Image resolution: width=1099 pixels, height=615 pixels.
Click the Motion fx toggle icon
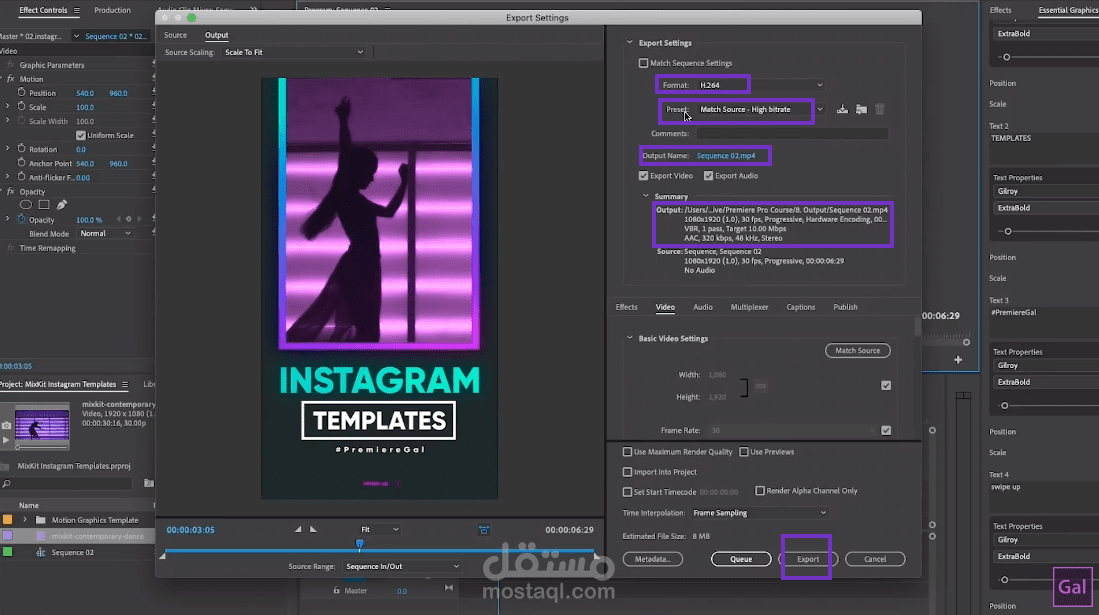coord(11,79)
